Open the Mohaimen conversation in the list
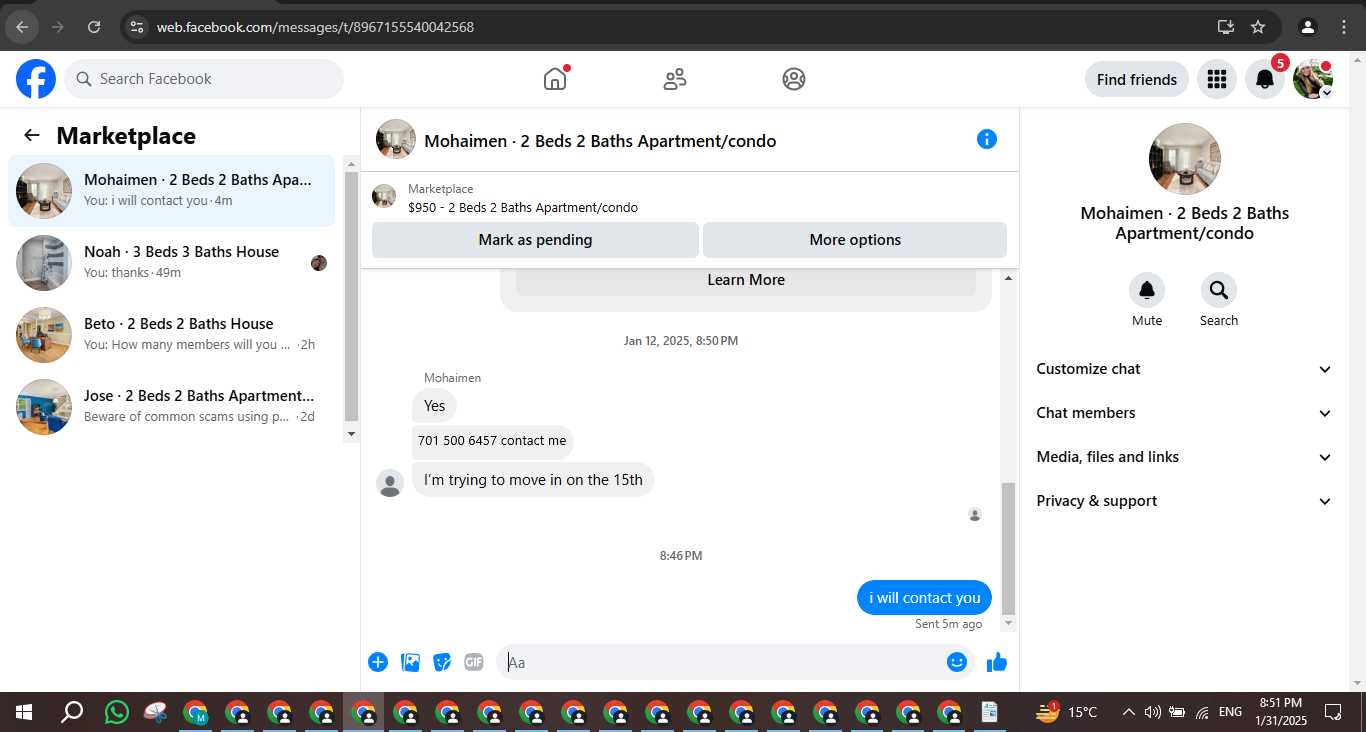This screenshot has height=732, width=1366. [172, 191]
